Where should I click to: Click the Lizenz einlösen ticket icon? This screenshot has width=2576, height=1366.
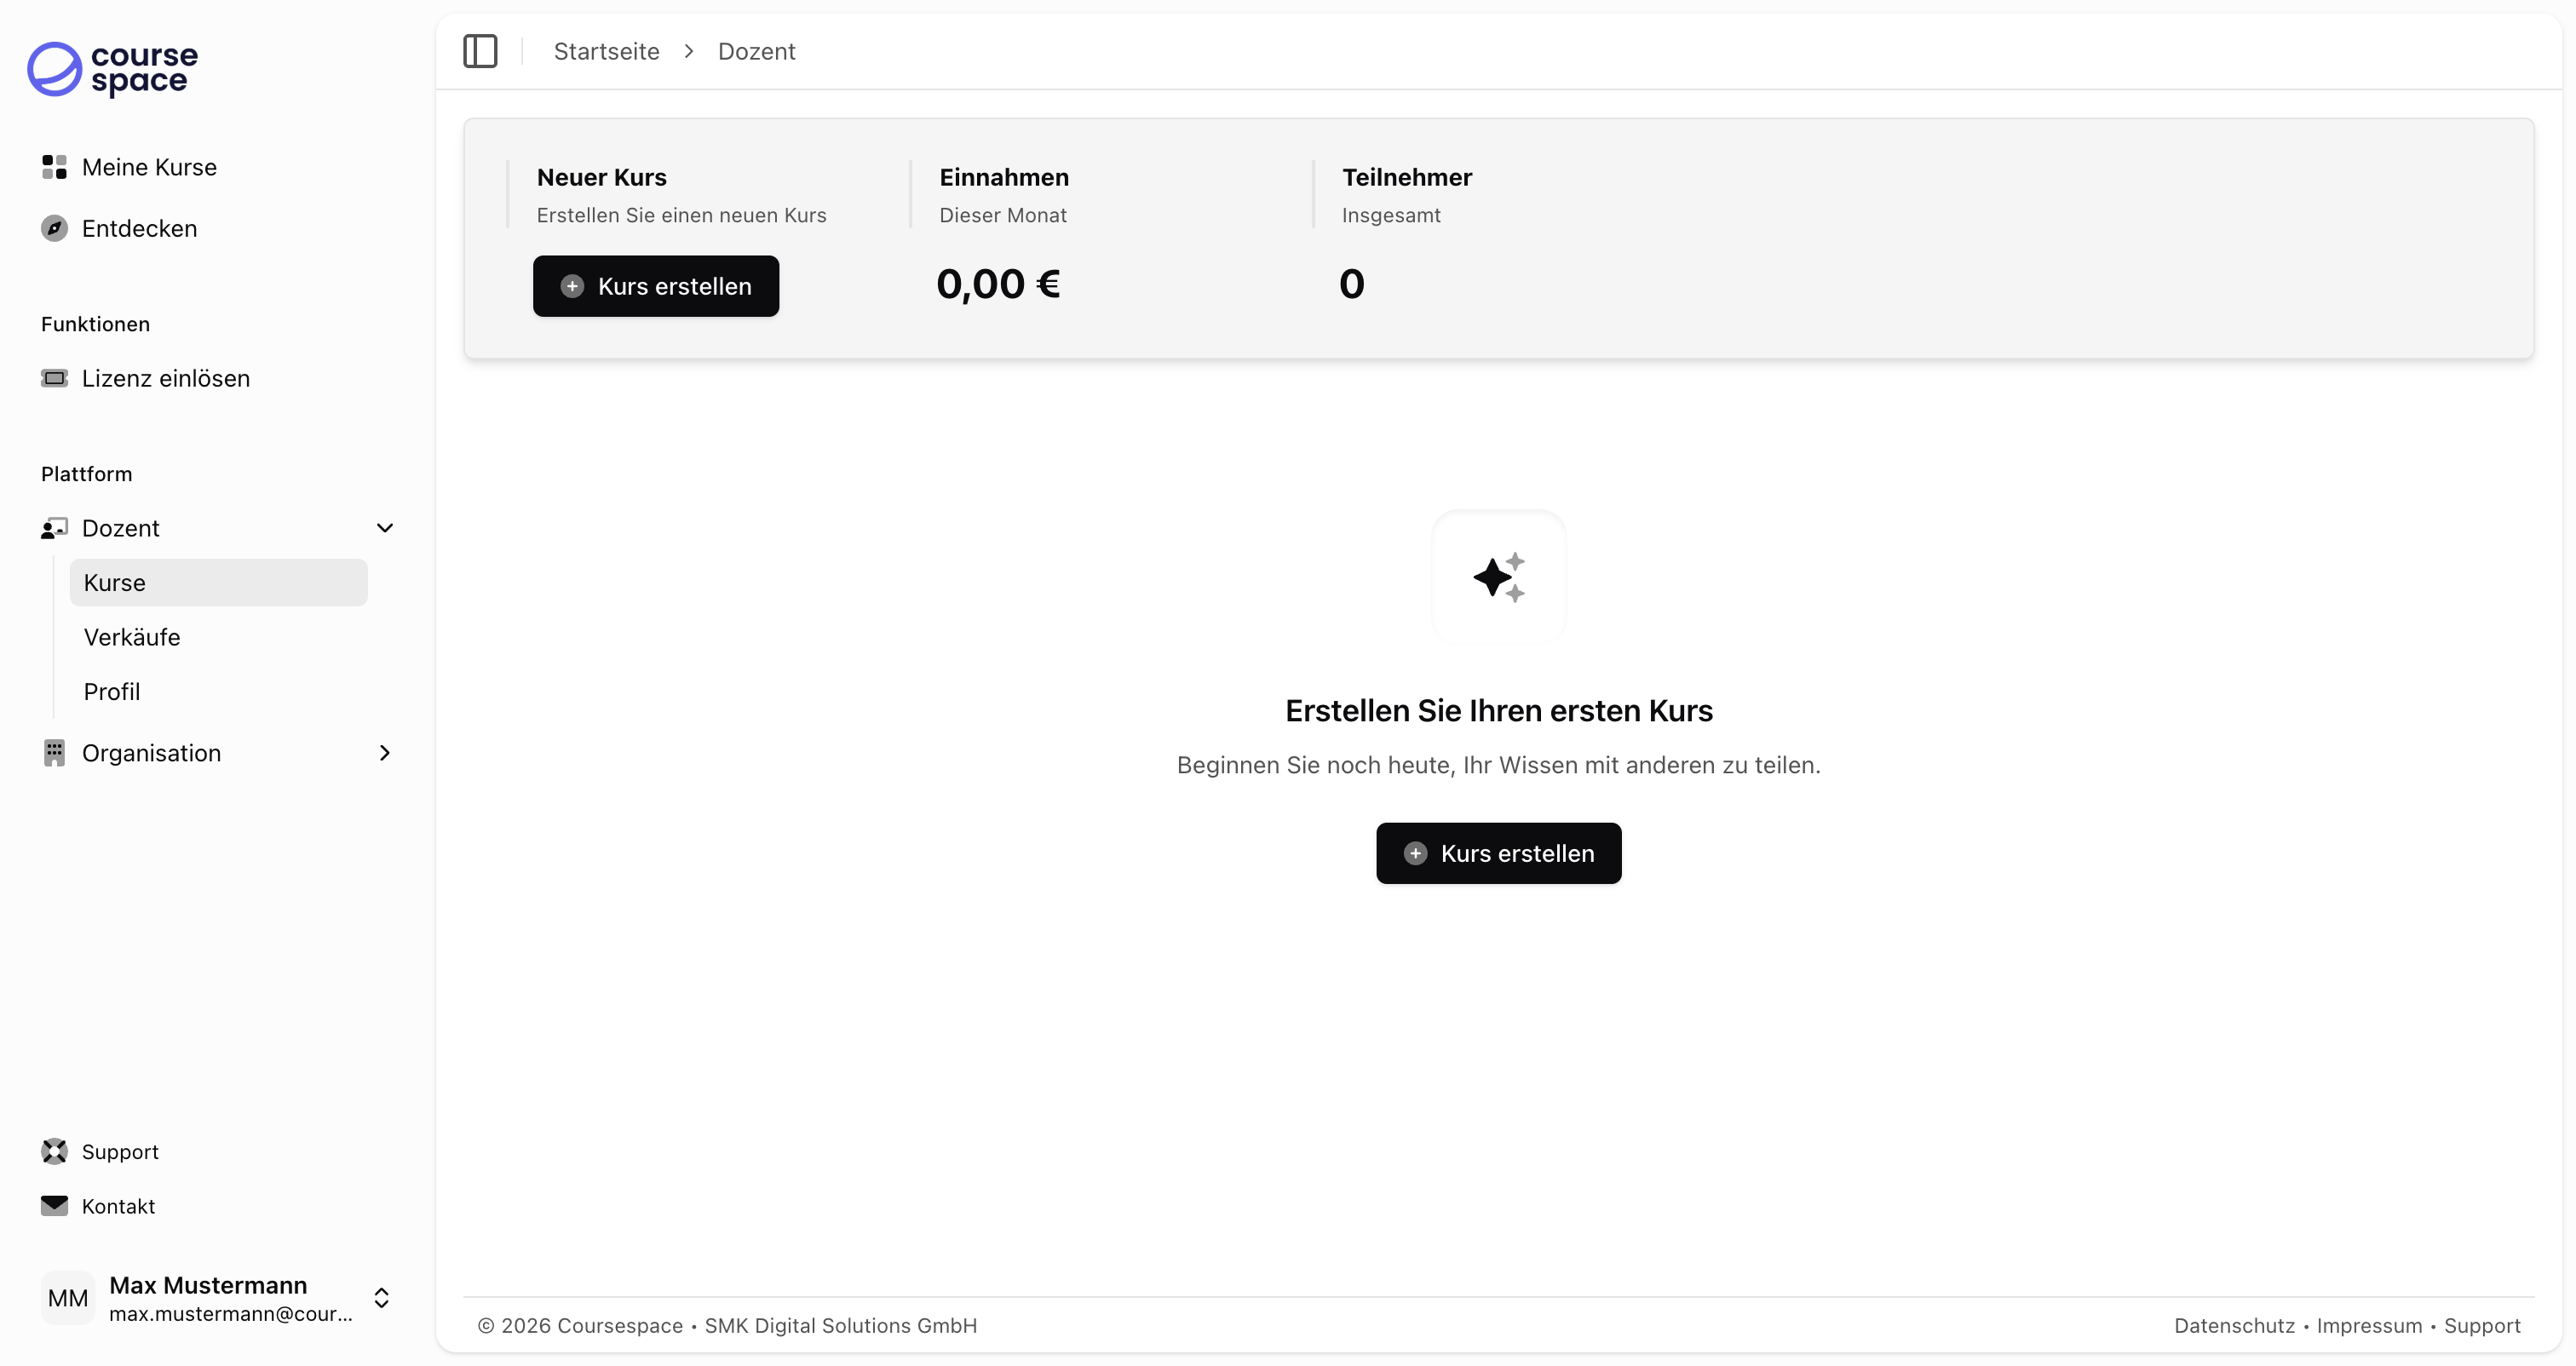(54, 378)
